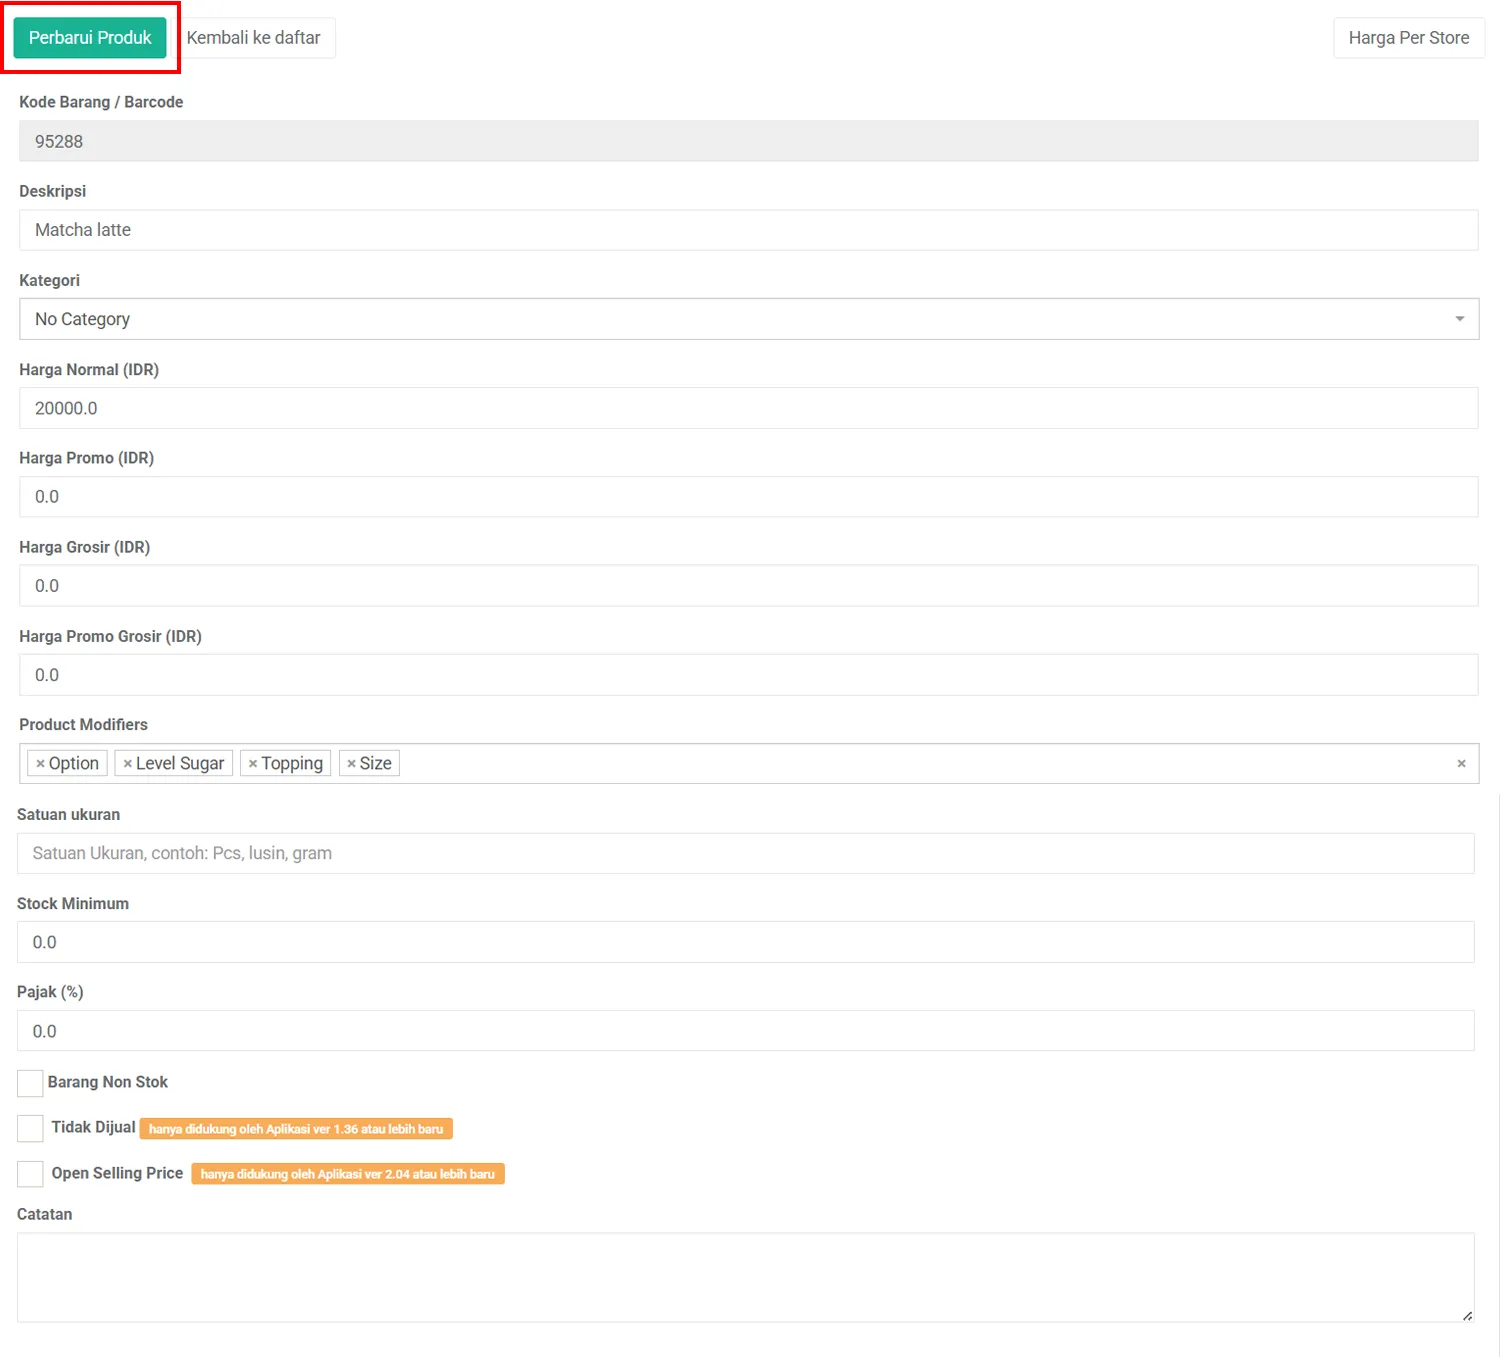Click the Kode Barang / Barcode field
The image size is (1500, 1357).
click(748, 141)
